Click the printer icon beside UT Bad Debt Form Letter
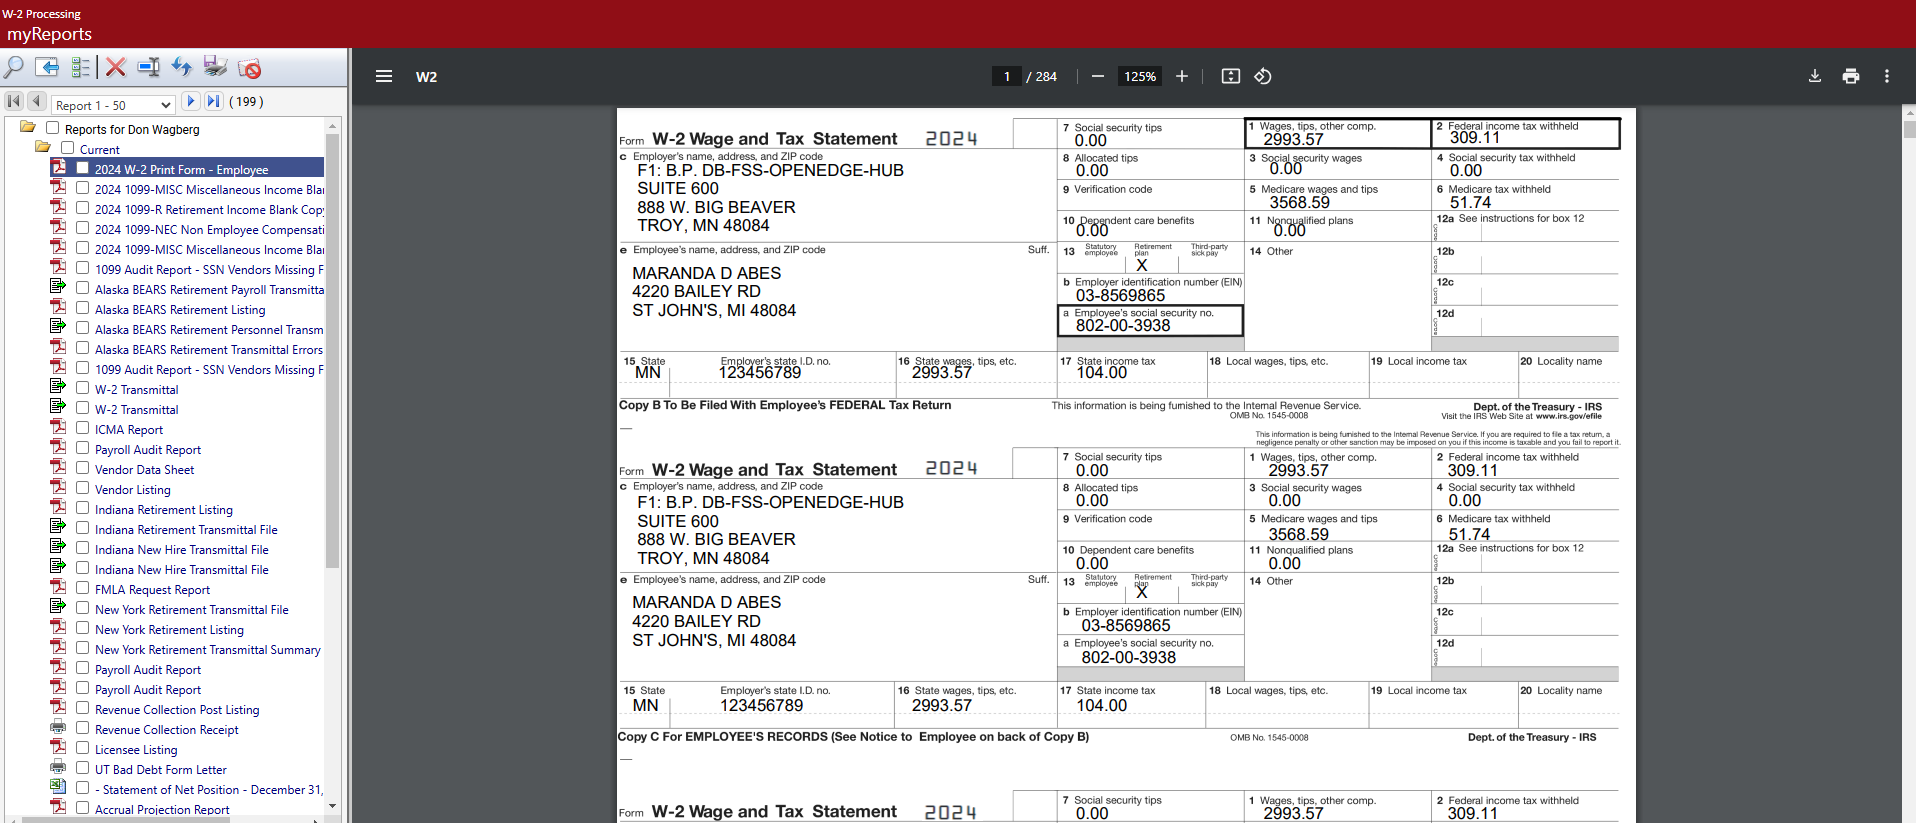This screenshot has height=823, width=1916. 59,768
